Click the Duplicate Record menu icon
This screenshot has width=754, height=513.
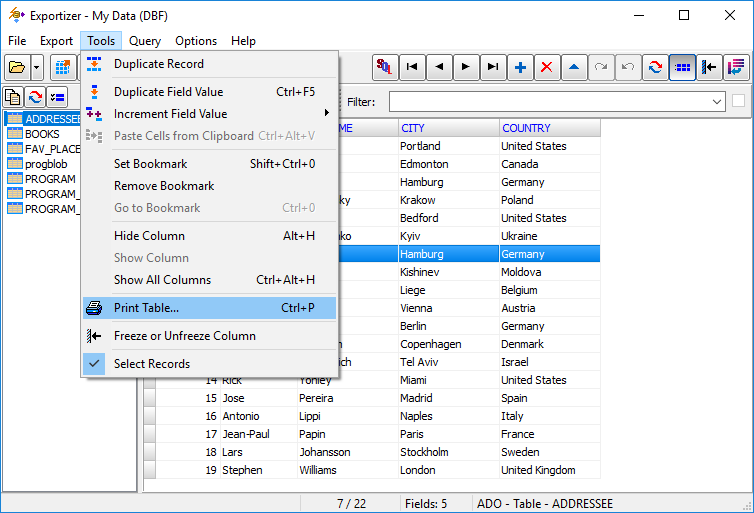94,64
